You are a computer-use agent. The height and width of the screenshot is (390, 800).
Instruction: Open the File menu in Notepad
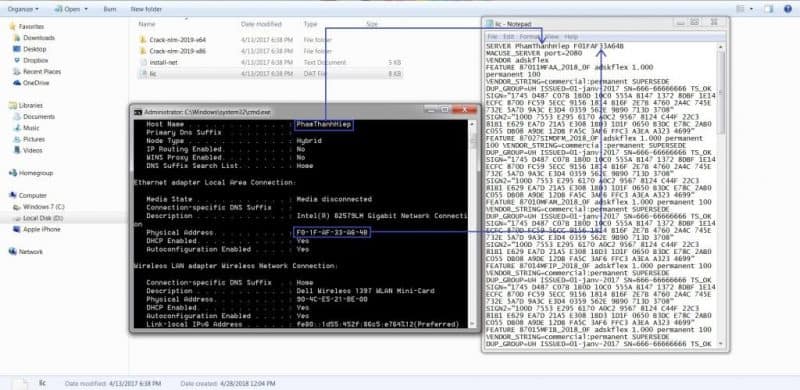(492, 37)
